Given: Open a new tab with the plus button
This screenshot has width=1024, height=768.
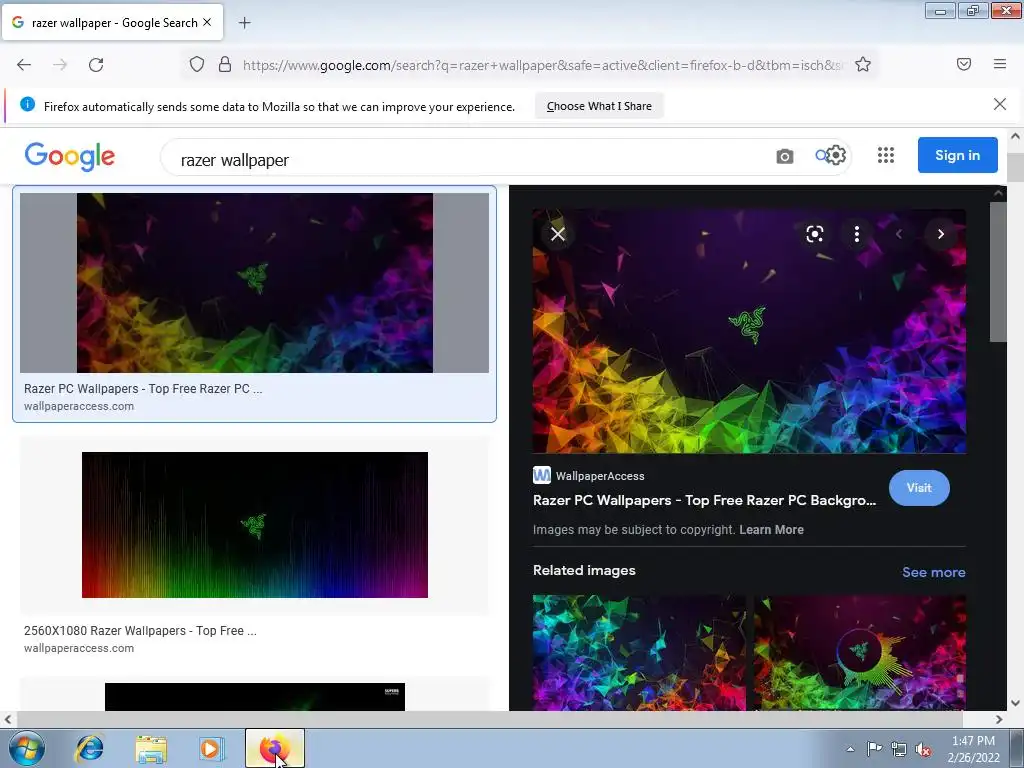Looking at the screenshot, I should pos(244,23).
